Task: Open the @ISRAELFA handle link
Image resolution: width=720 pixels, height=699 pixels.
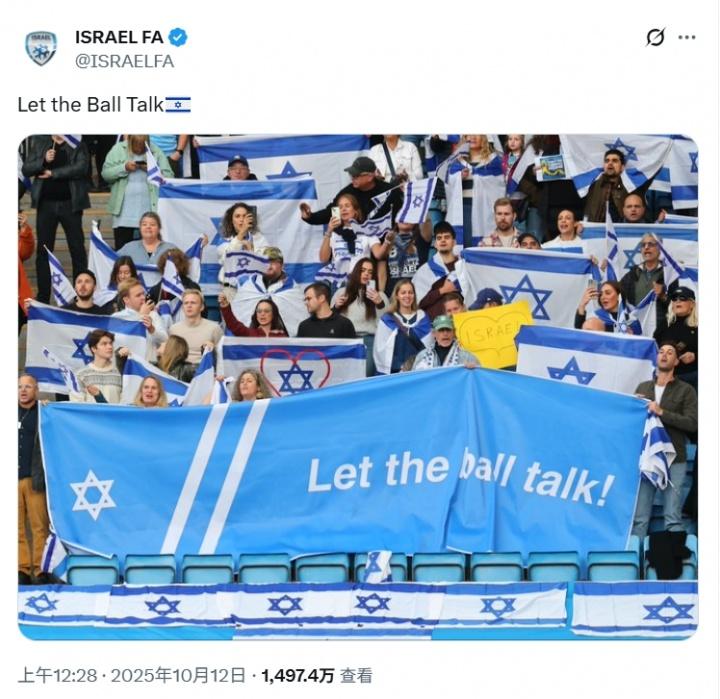Action: 124,61
